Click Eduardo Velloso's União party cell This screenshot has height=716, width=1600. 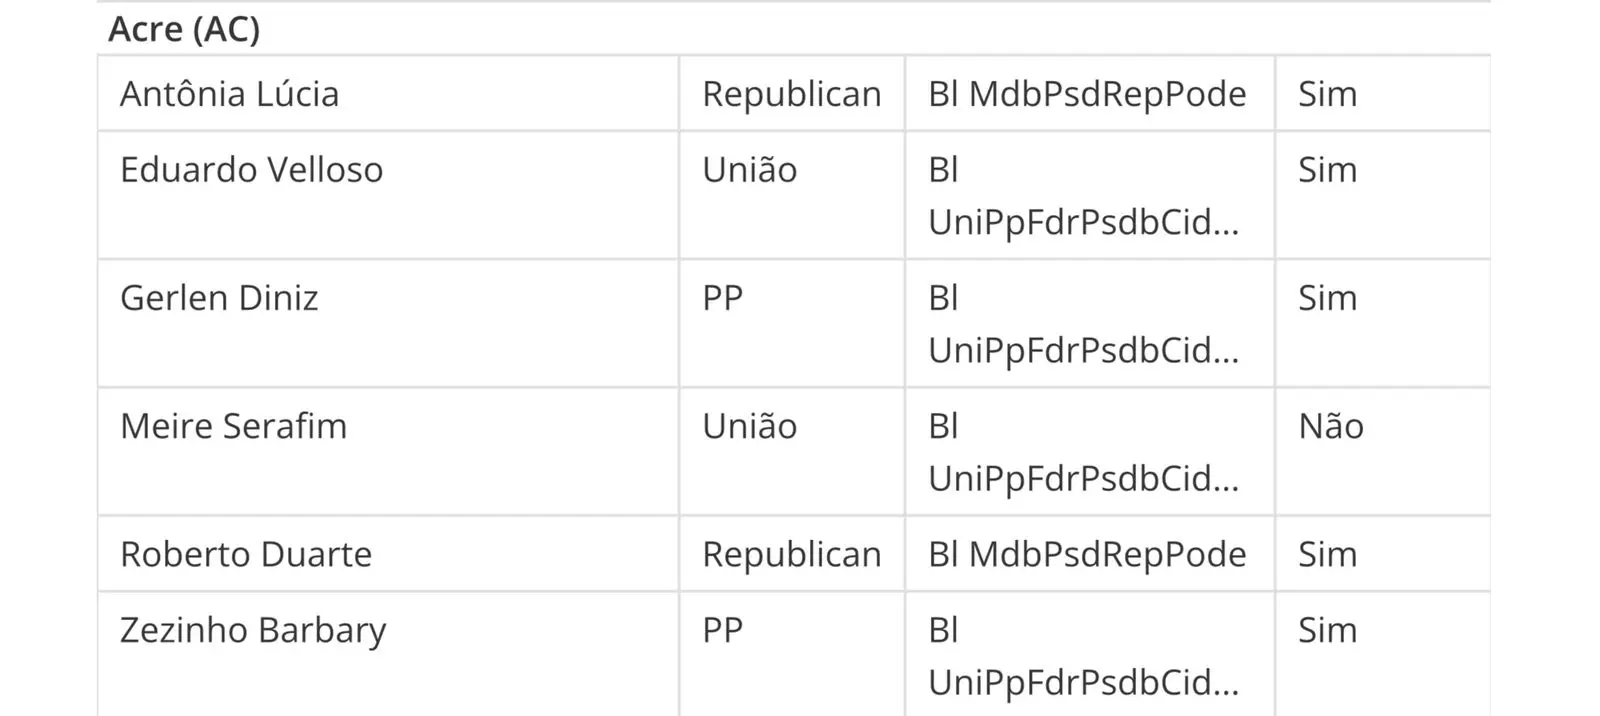pyautogui.click(x=749, y=170)
